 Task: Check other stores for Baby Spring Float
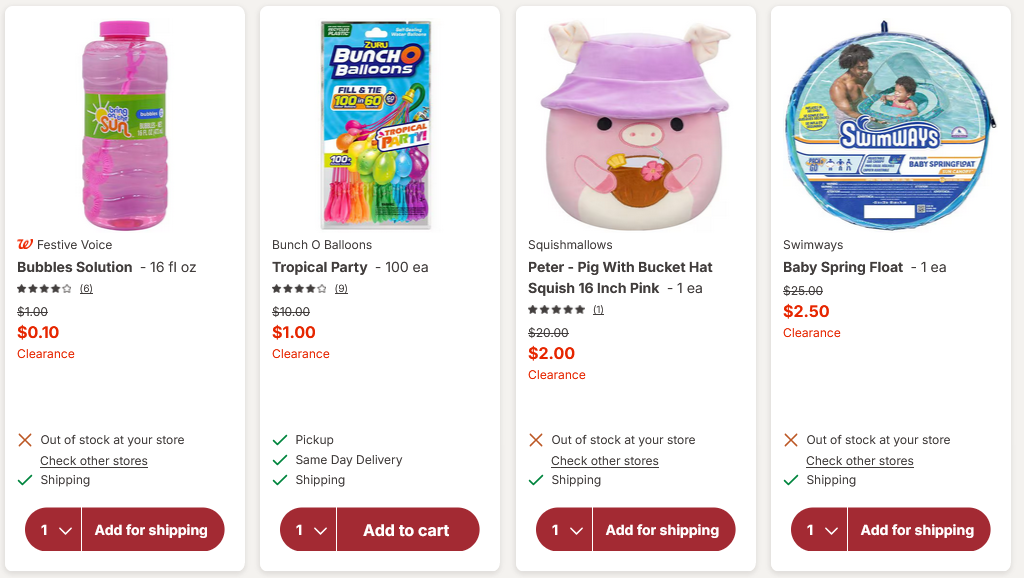[x=860, y=461]
